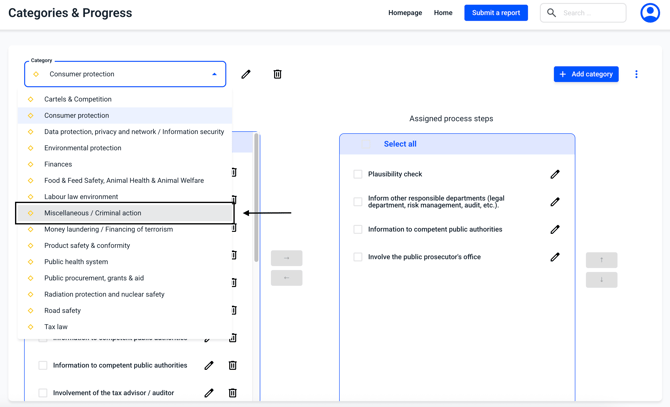The width and height of the screenshot is (670, 407).
Task: Delete the Involvement of the tax advisor step
Action: [x=233, y=393]
